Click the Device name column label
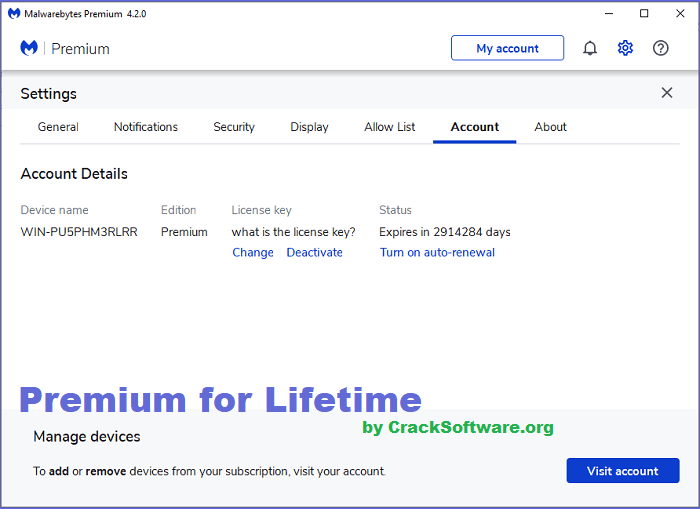Image resolution: width=700 pixels, height=509 pixels. (x=54, y=210)
